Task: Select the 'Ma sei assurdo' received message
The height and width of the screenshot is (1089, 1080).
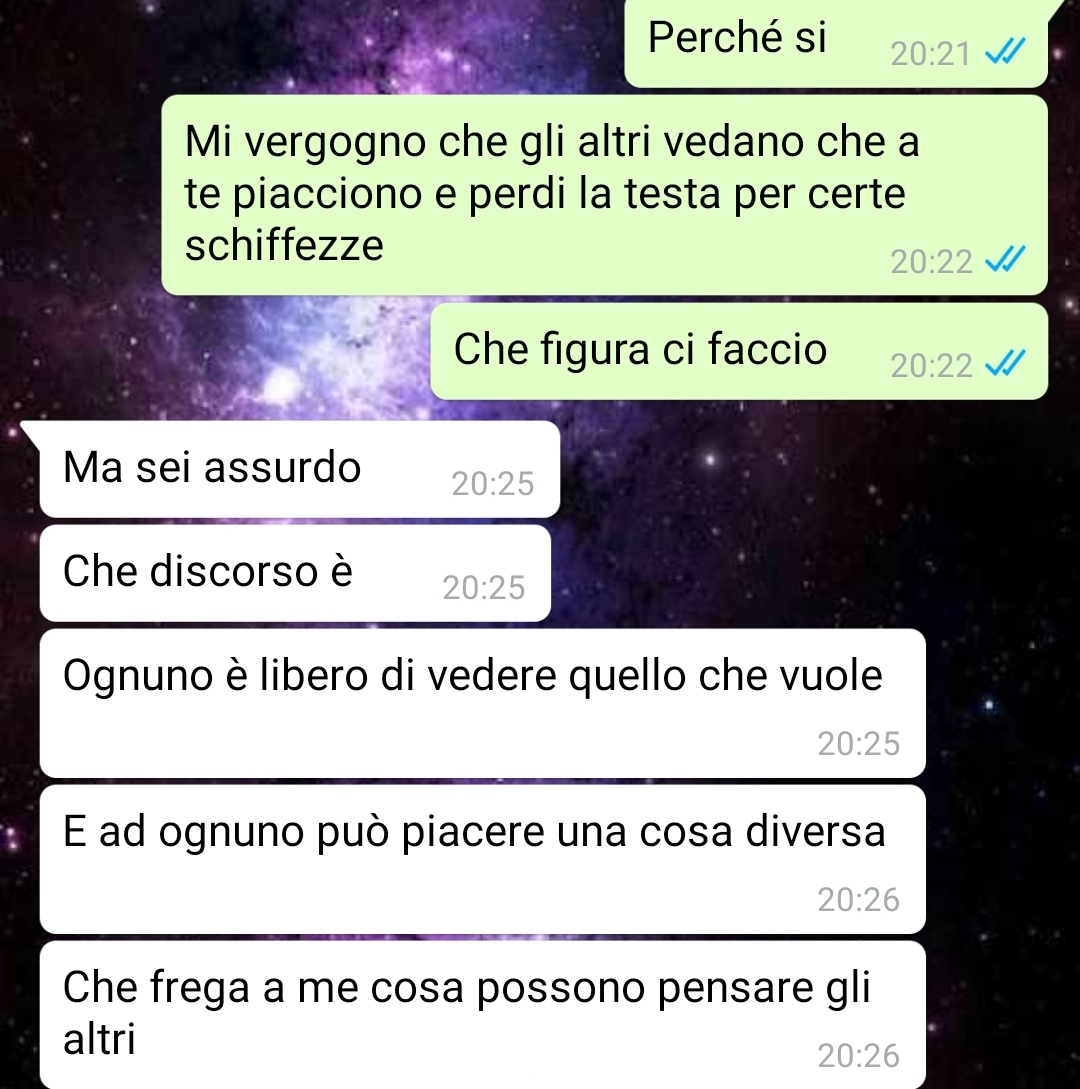Action: tap(299, 469)
